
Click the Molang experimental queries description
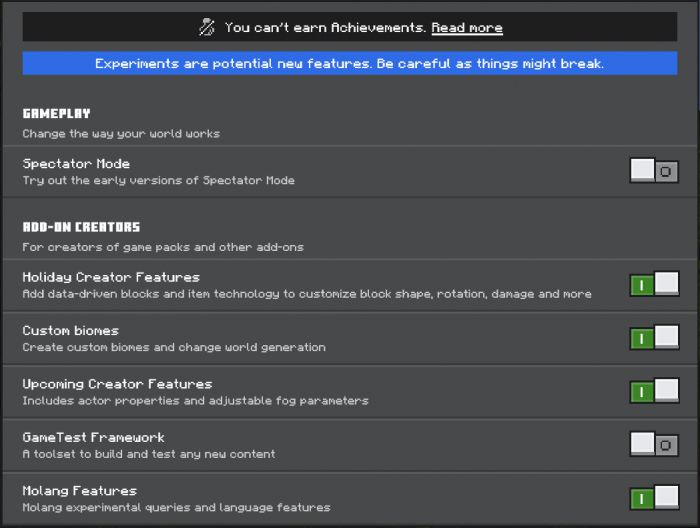176,507
